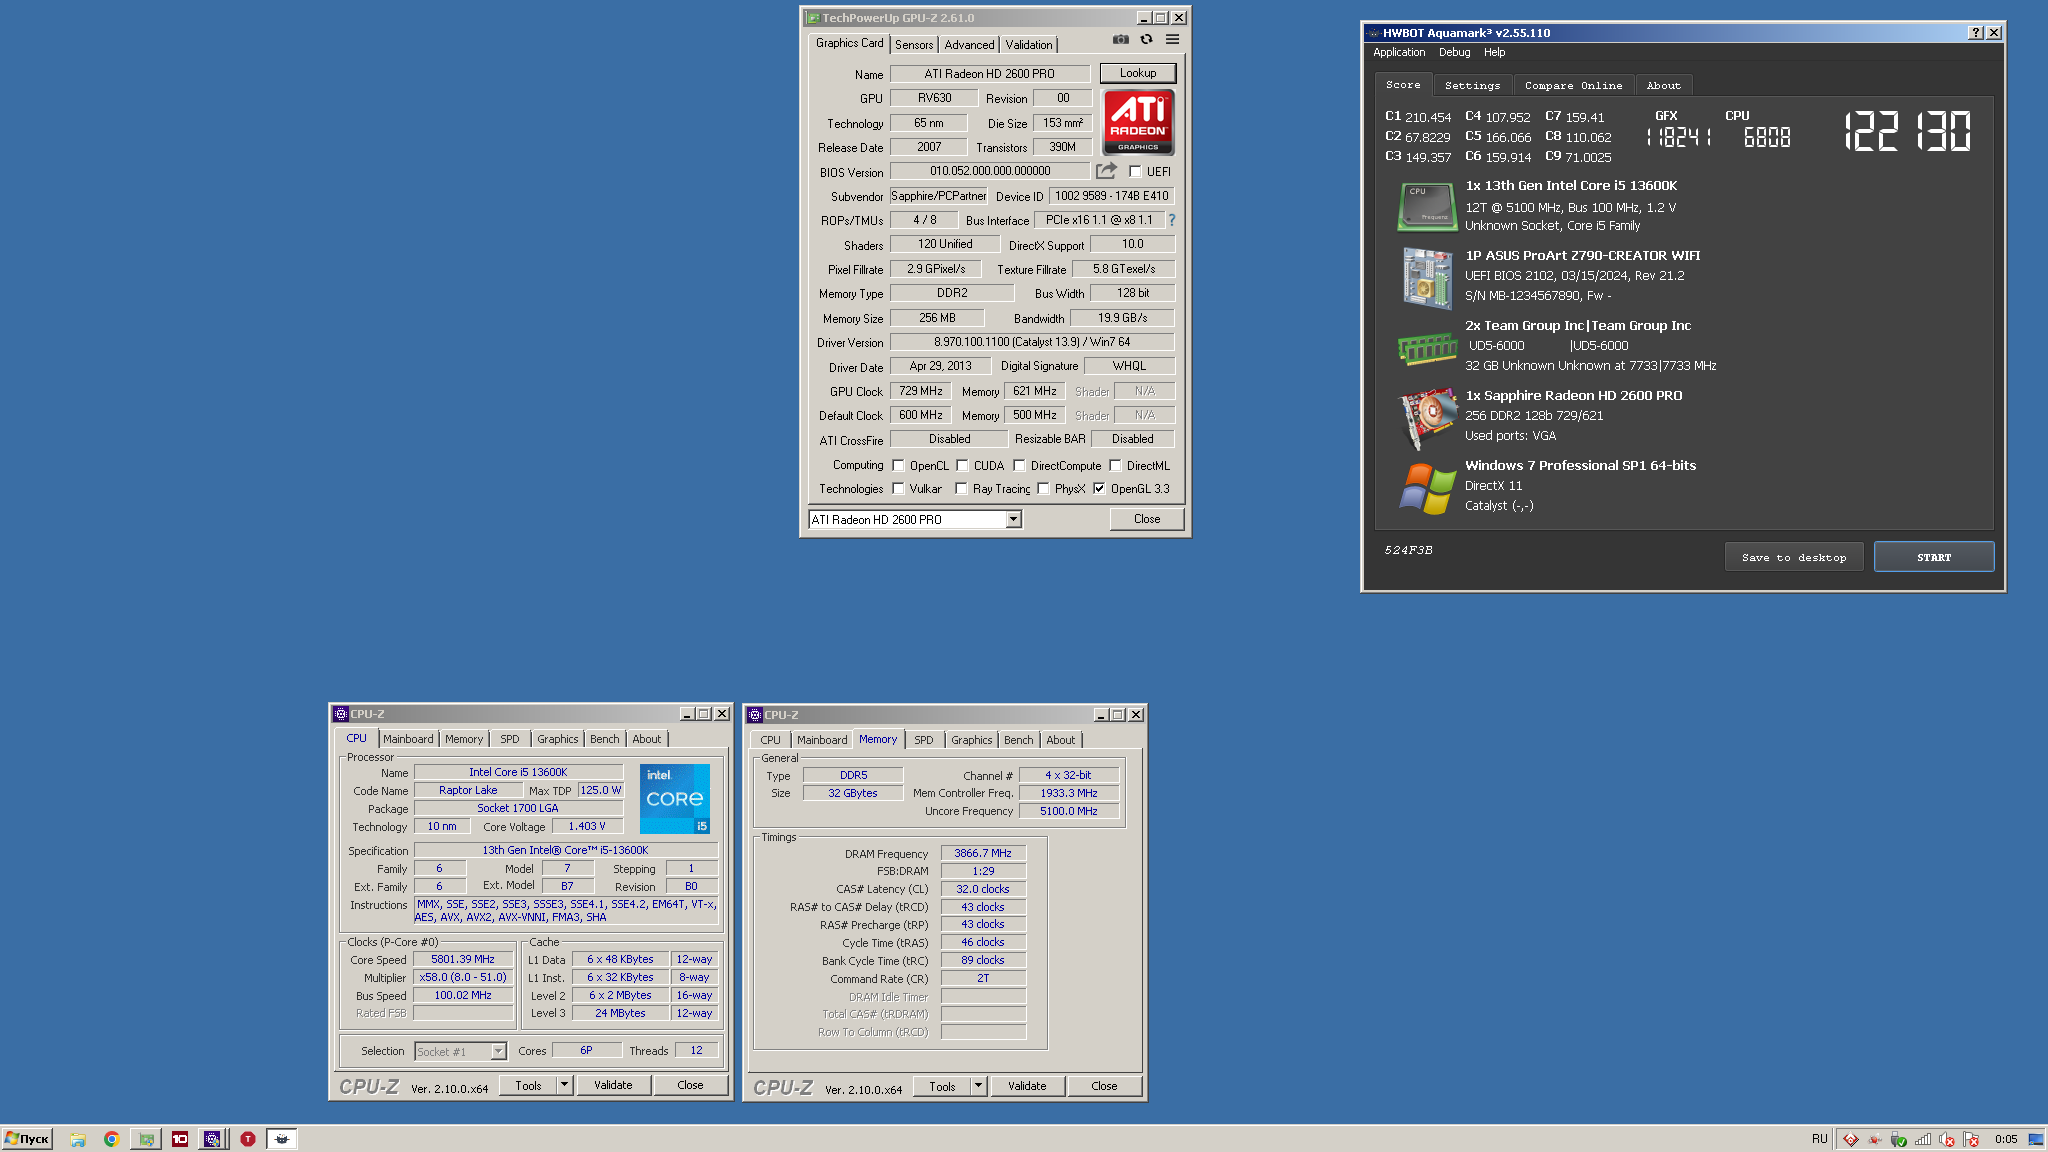Launch Chrome from the taskbar
Viewport: 2048px width, 1152px height.
[111, 1139]
